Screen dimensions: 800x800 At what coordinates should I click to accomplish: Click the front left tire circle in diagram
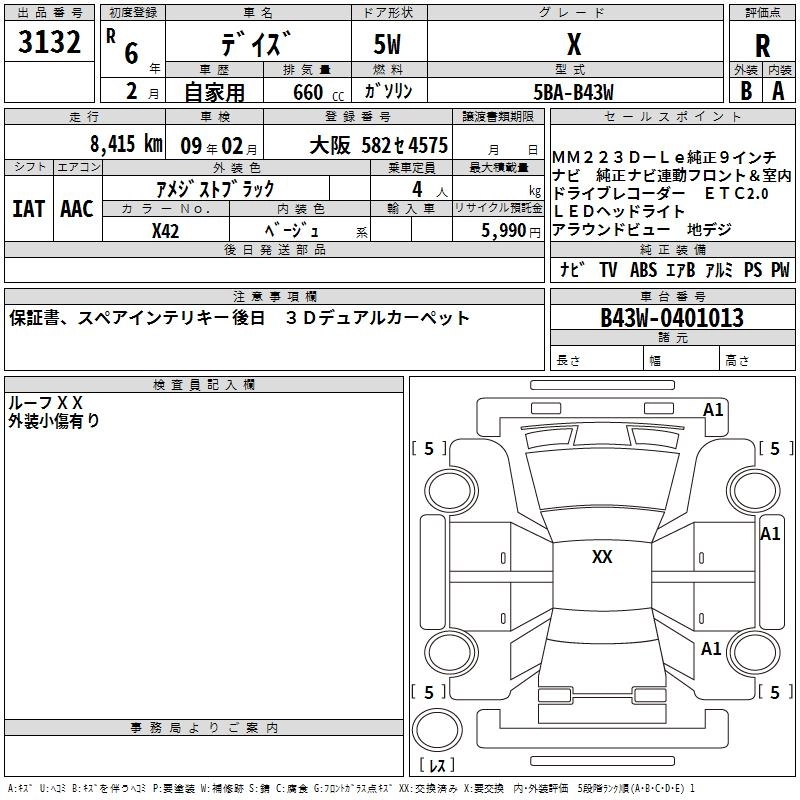(451, 491)
